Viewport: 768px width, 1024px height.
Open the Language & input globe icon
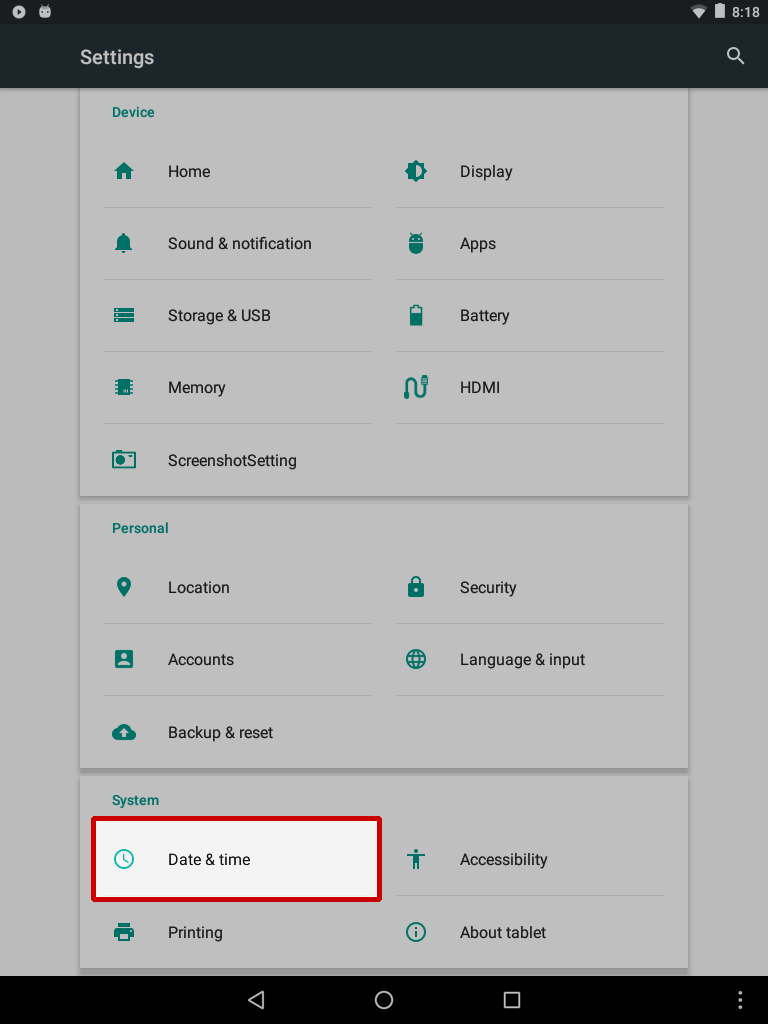tap(415, 659)
